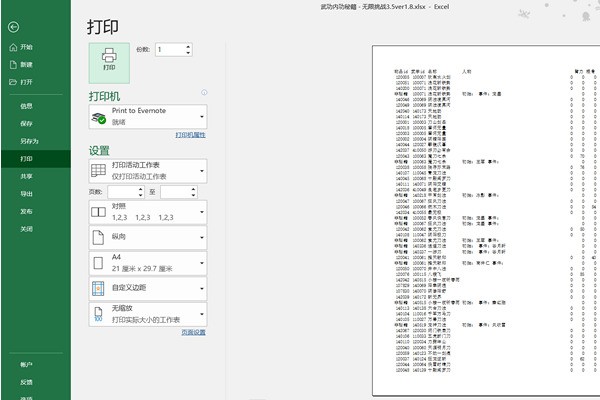Viewport: 600px width, 400px height.
Task: Select the Save (保存) menu item
Action: (x=36, y=124)
